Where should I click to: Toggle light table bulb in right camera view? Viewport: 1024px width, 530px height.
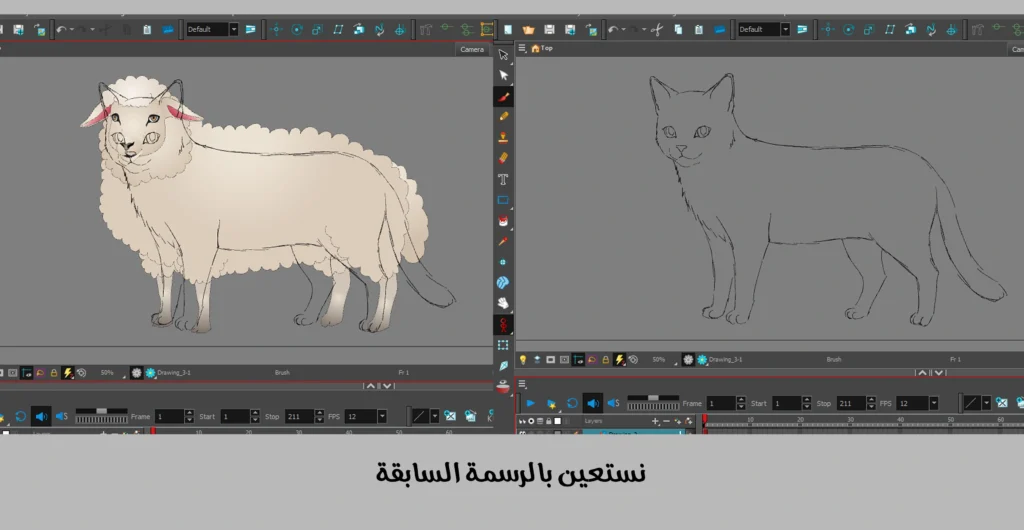coord(522,360)
